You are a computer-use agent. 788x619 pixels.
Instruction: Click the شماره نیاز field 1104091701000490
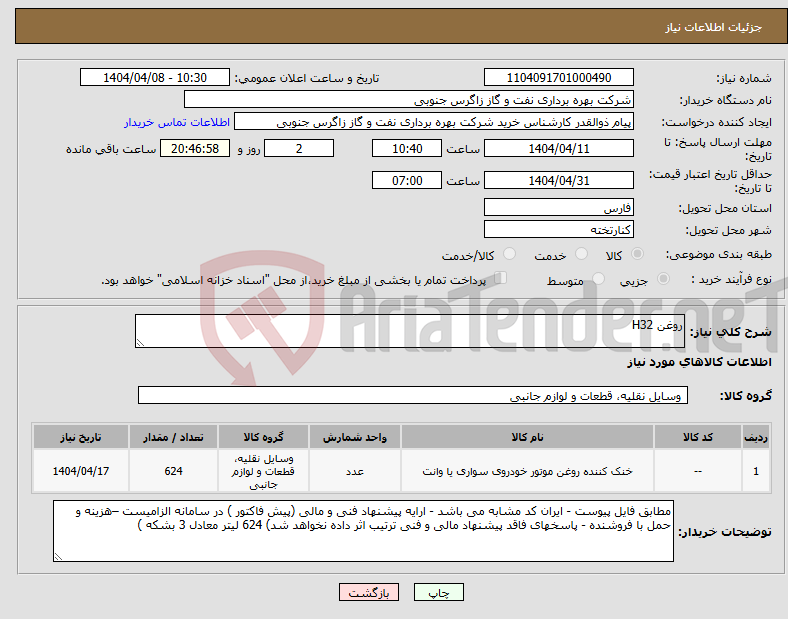pyautogui.click(x=558, y=77)
